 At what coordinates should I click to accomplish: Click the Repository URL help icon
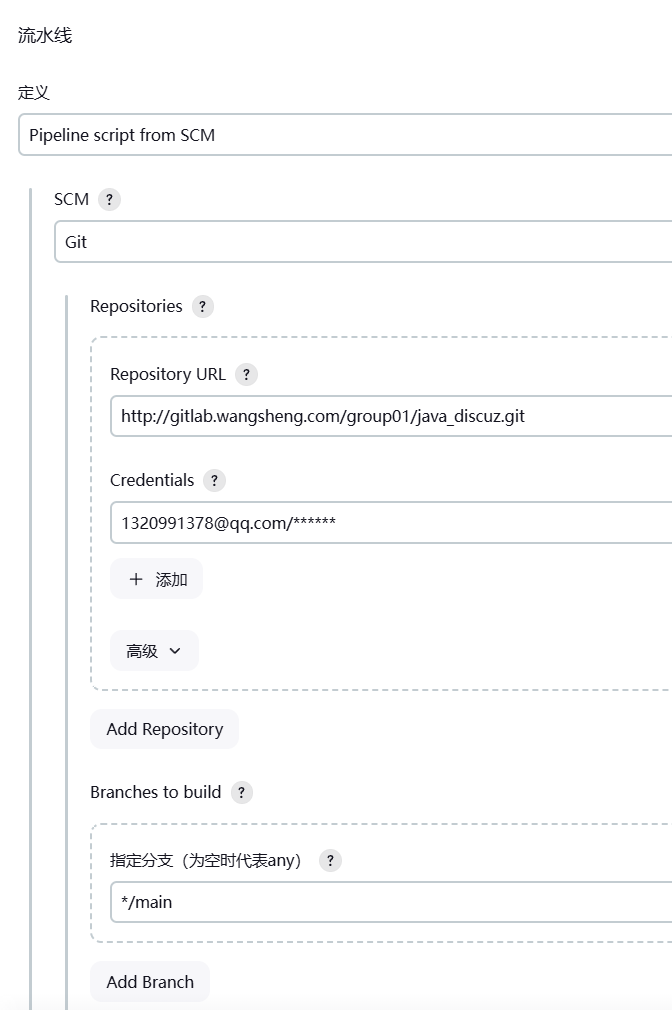click(246, 374)
